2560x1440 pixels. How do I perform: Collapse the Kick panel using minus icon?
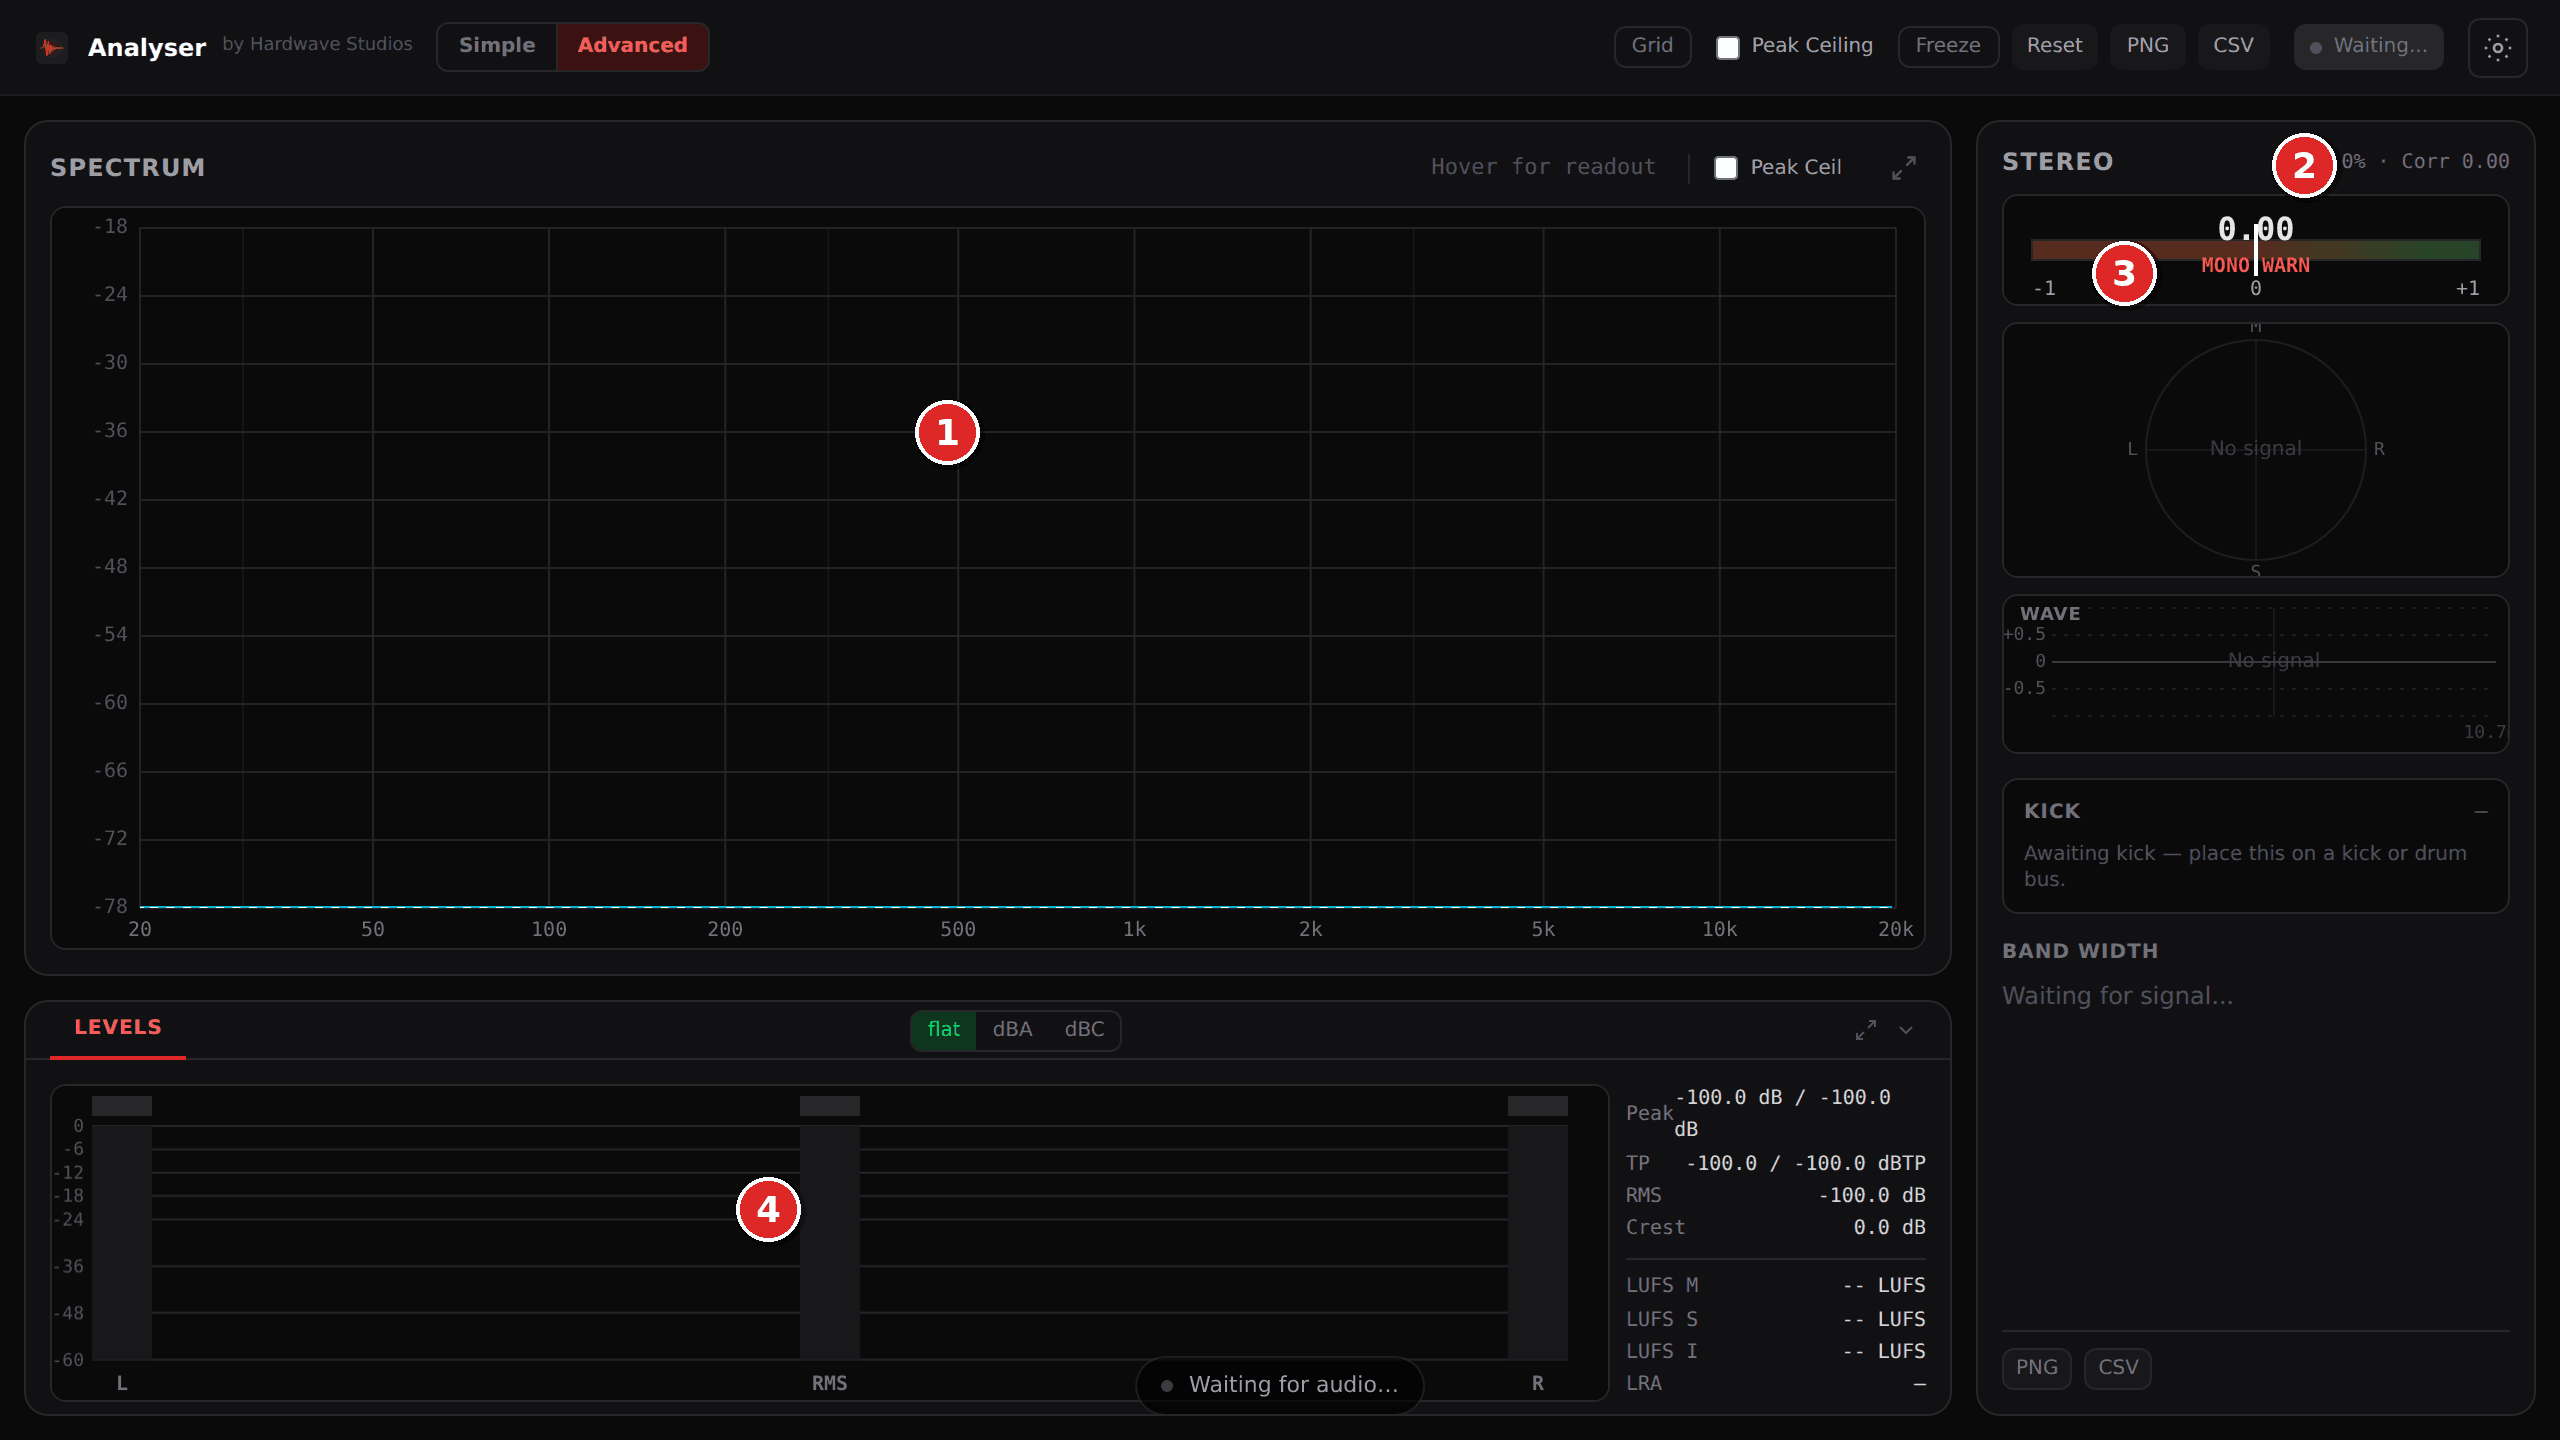point(2481,812)
